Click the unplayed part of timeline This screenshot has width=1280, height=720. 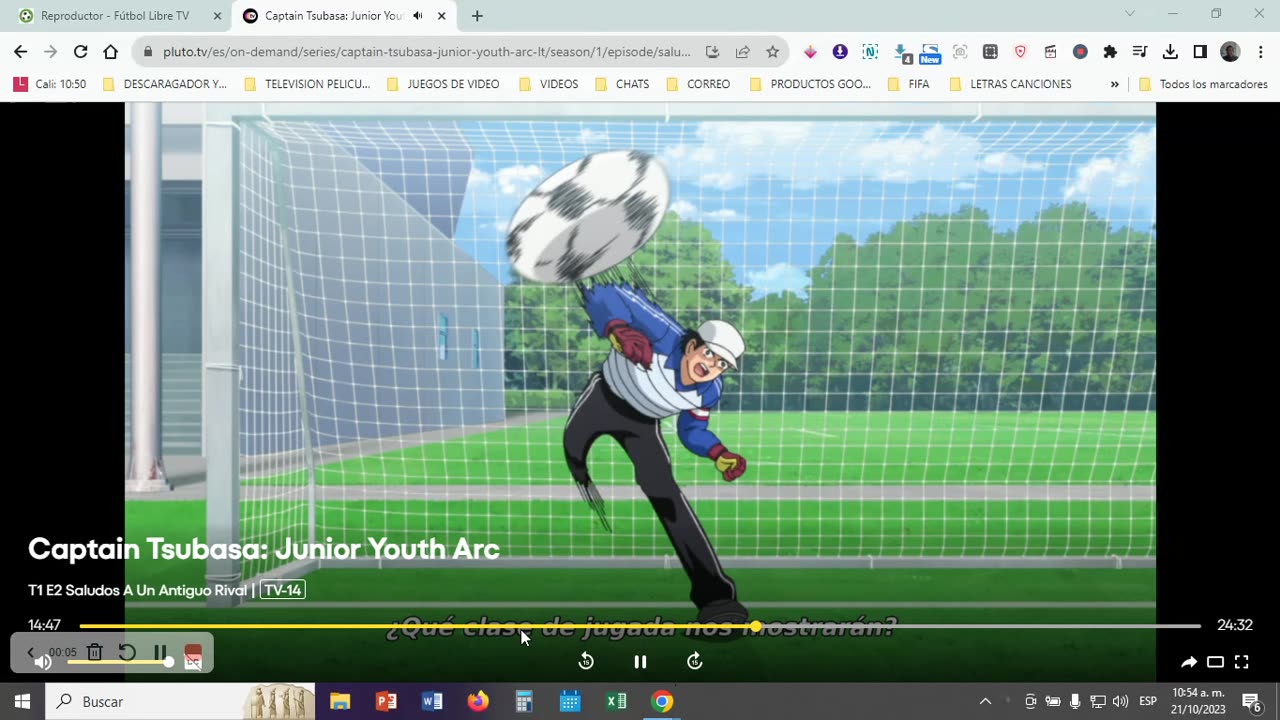(x=980, y=626)
